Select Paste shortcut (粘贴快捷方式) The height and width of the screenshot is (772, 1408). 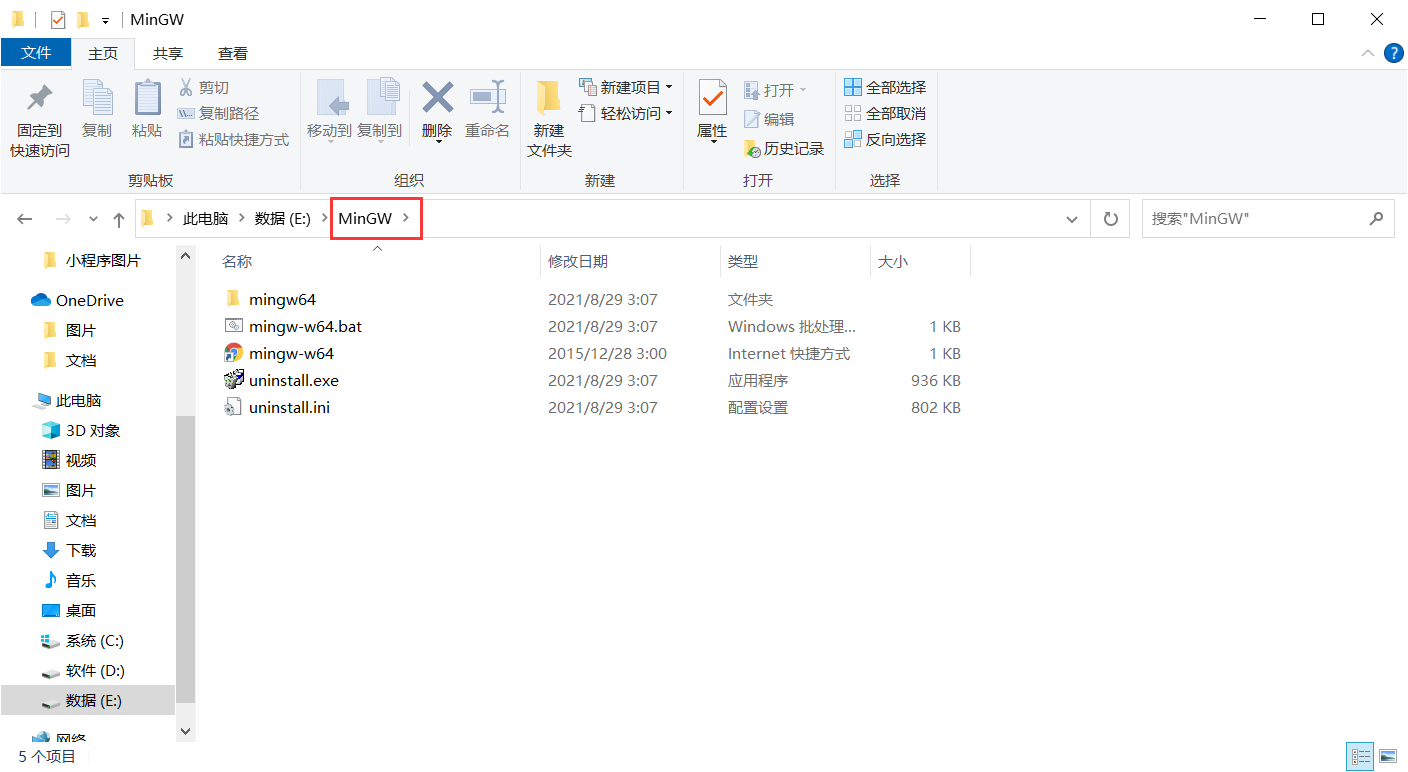(x=233, y=140)
